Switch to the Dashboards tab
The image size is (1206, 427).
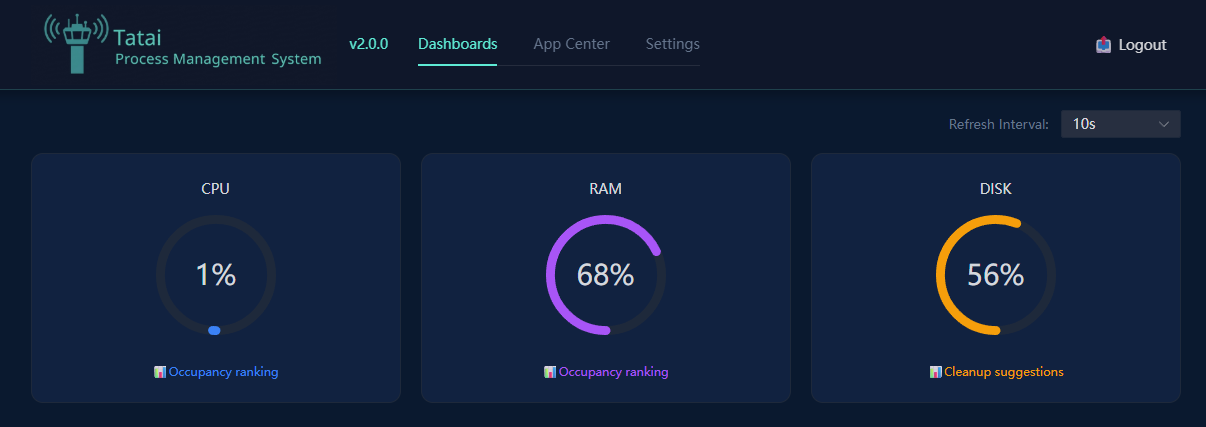(x=457, y=44)
